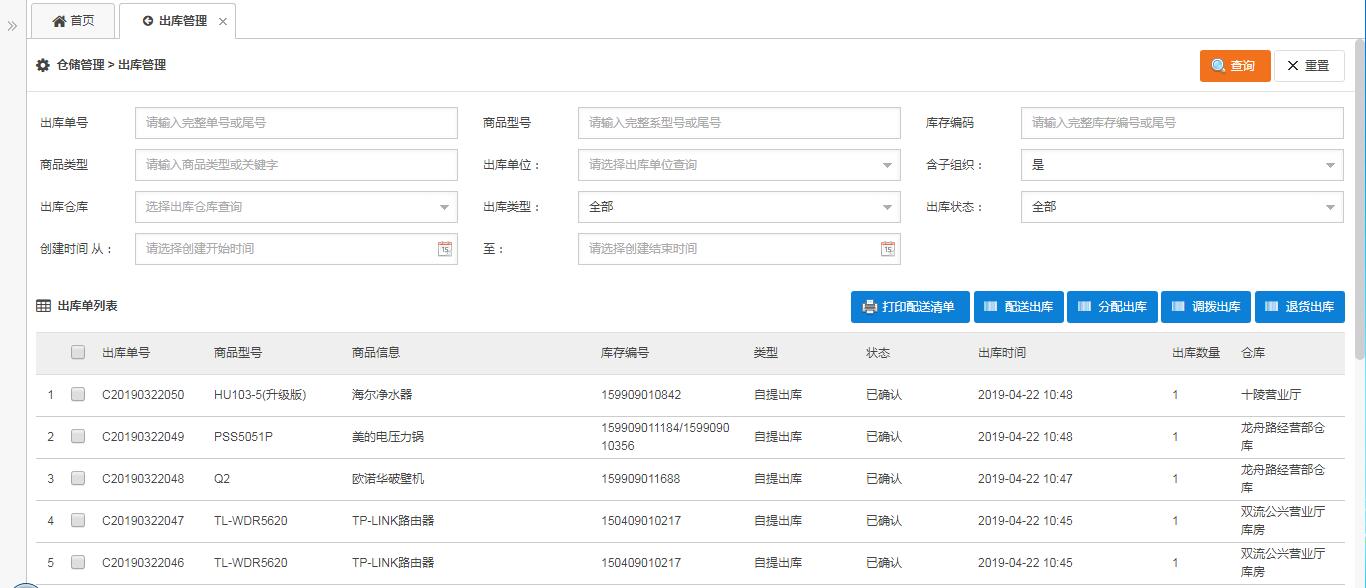Close the 出库管理 tab with X icon
This screenshot has width=1366, height=588.
point(222,21)
